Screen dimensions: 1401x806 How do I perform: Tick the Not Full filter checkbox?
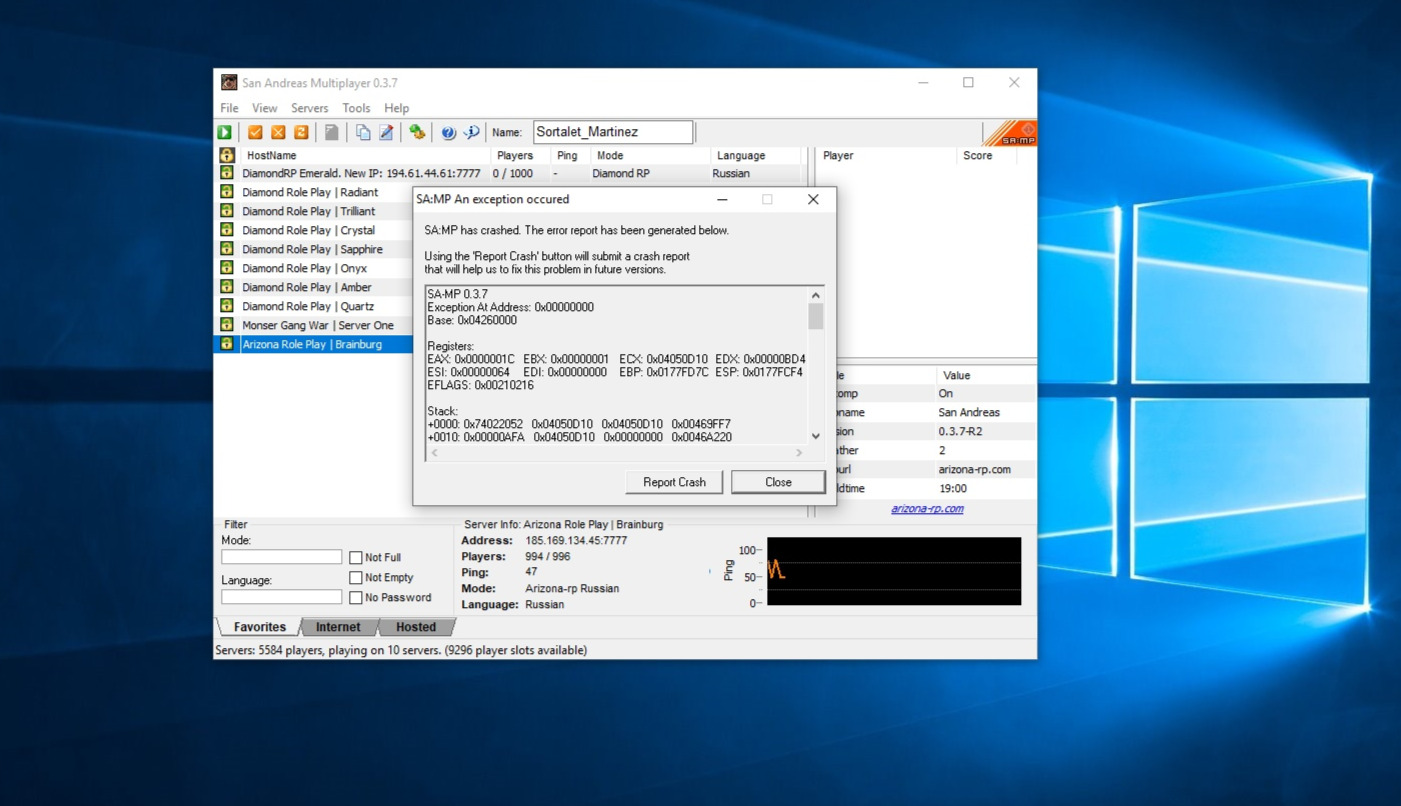(x=355, y=557)
